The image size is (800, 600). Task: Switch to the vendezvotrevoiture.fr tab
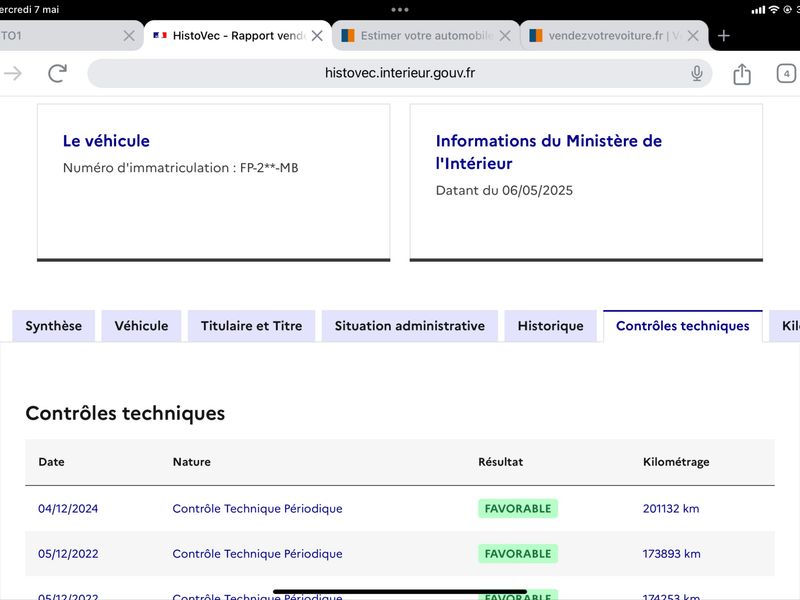614,36
